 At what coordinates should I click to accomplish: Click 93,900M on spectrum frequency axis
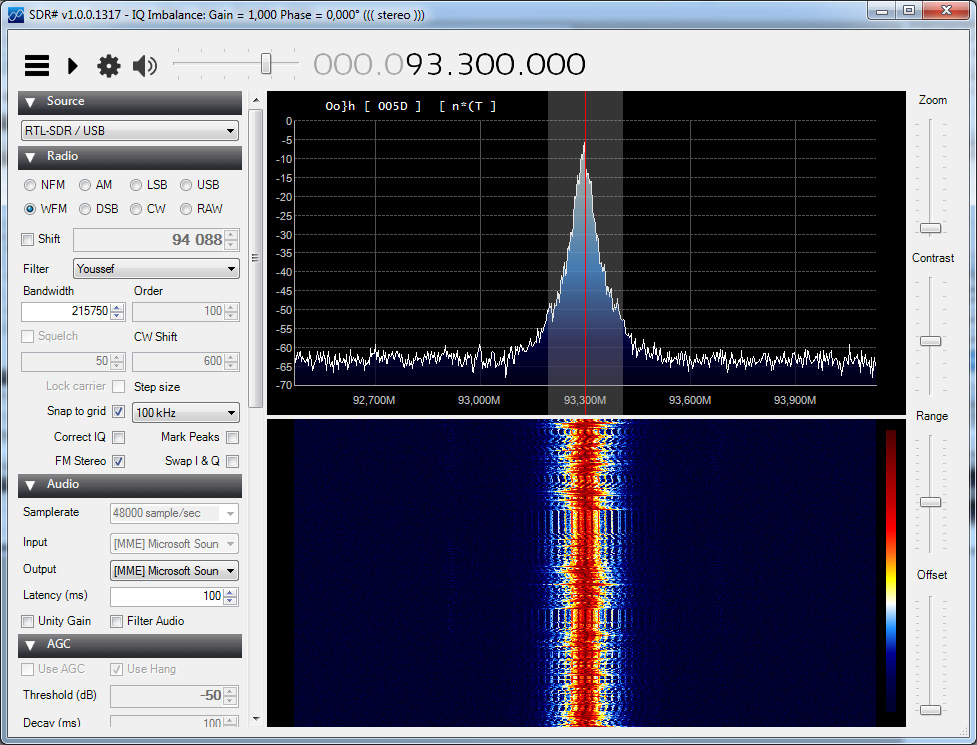click(794, 401)
